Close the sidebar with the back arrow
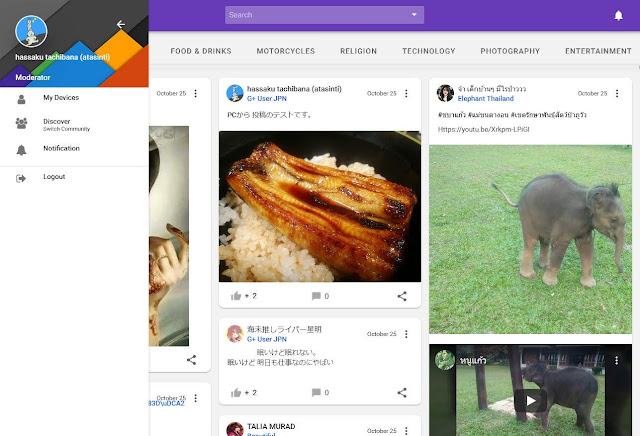 pos(120,24)
